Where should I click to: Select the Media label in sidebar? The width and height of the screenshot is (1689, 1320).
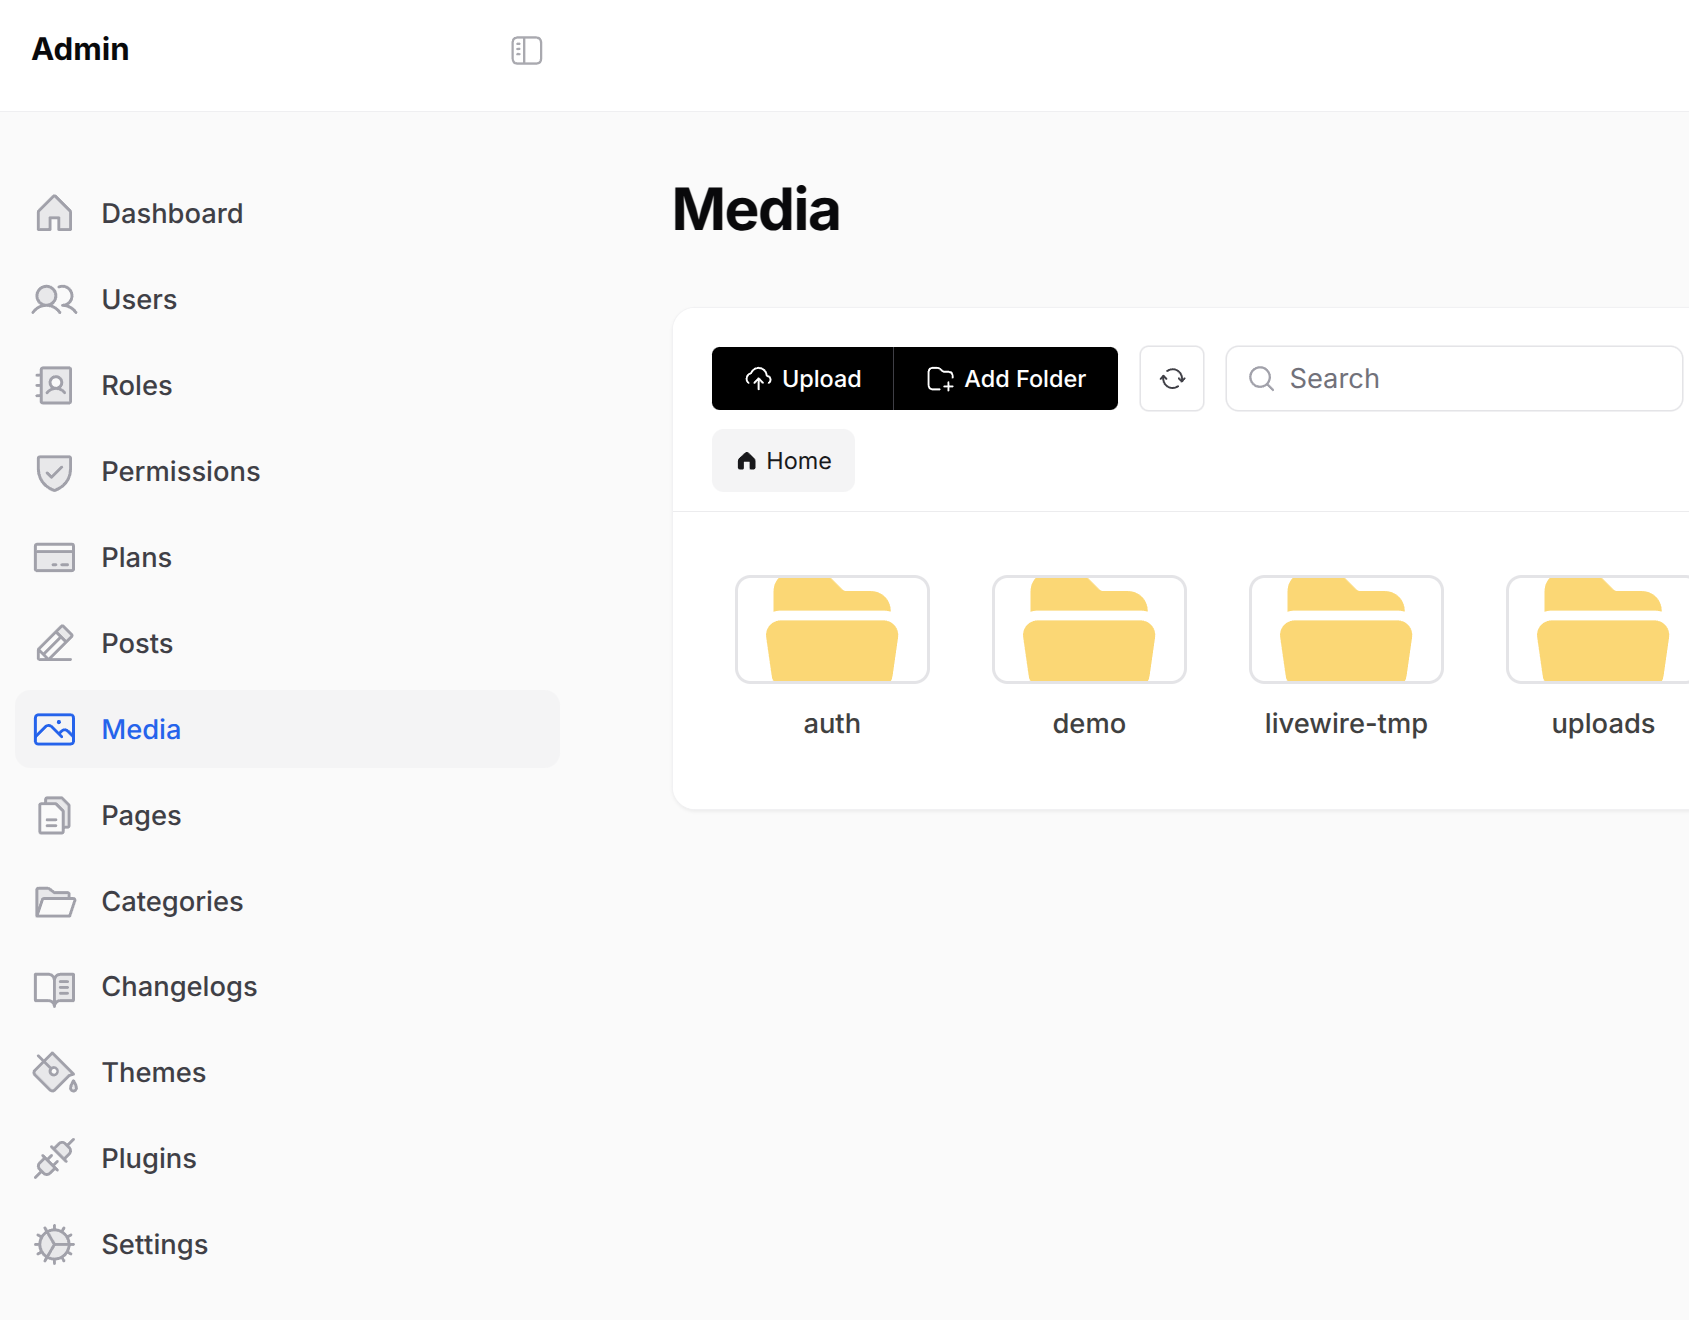(x=141, y=729)
